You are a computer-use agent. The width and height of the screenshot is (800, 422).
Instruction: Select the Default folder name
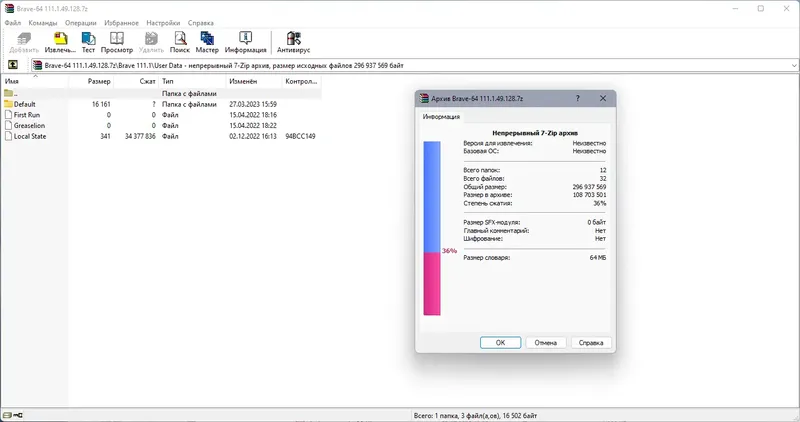tap(24, 104)
